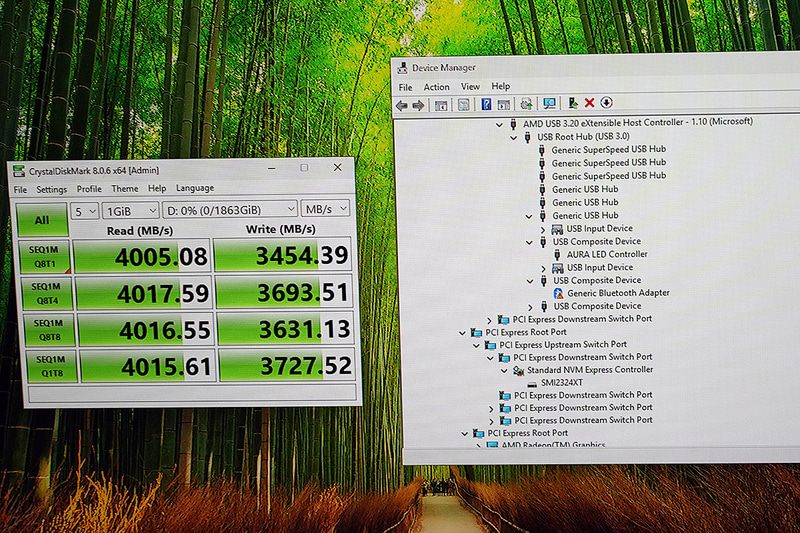Screen dimensions: 800x533
Task: Collapse the AMD USB 3.20 eXtensible Host Controller node
Action: (499, 124)
